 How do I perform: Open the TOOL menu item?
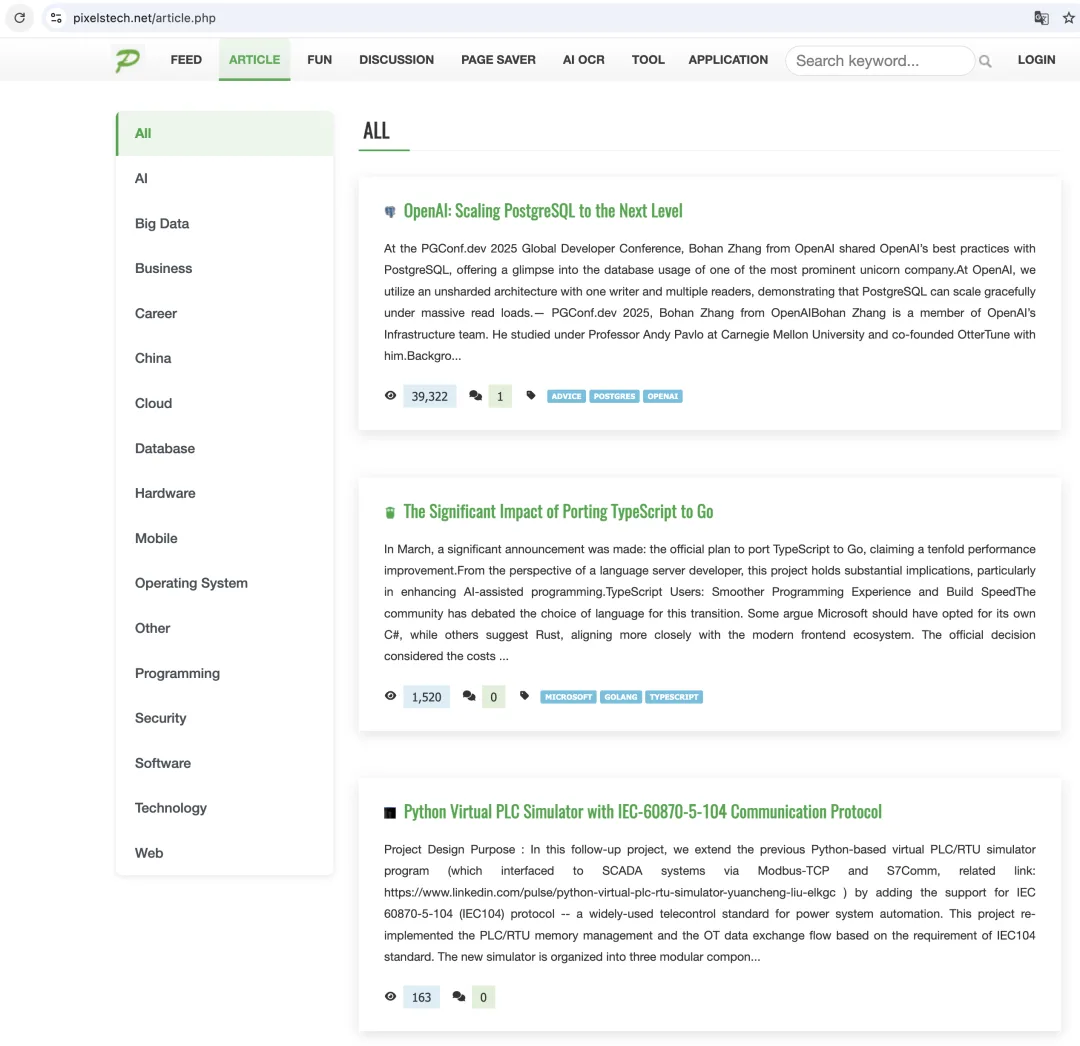648,60
